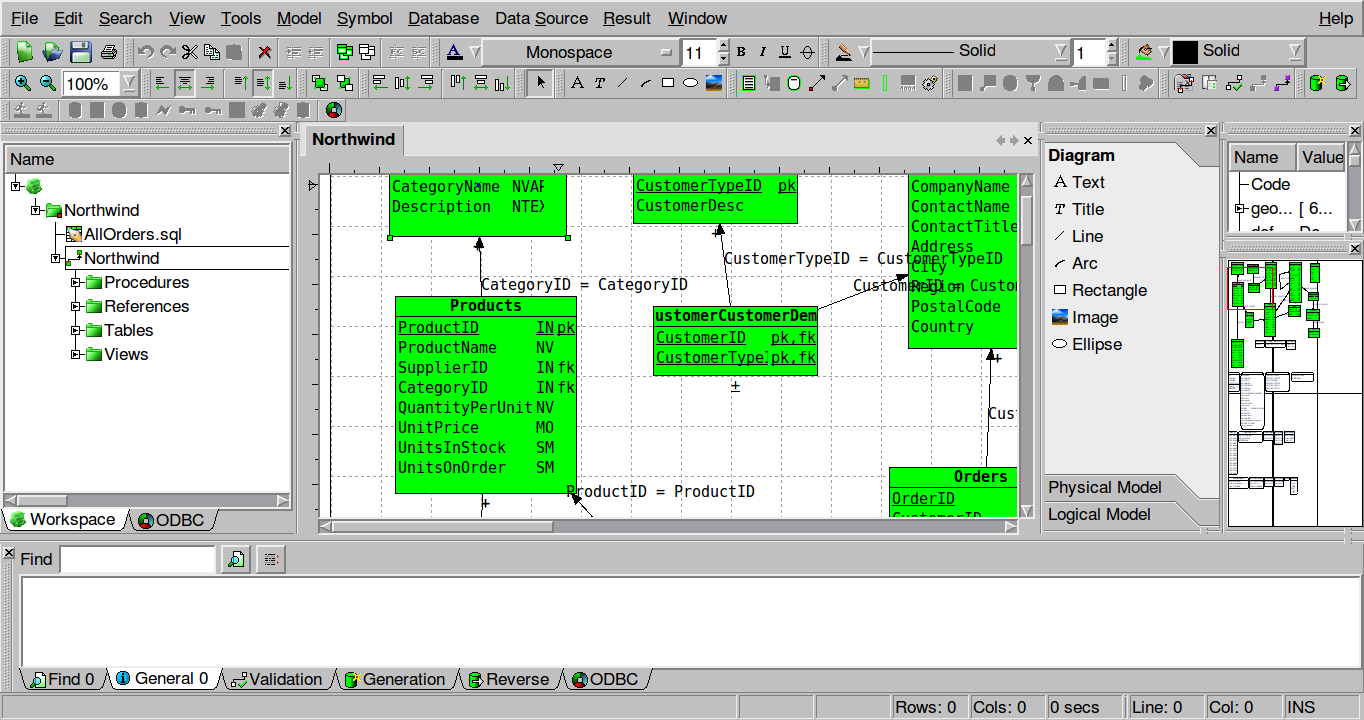Open the Data Source menu
This screenshot has height=720, width=1364.
click(541, 18)
